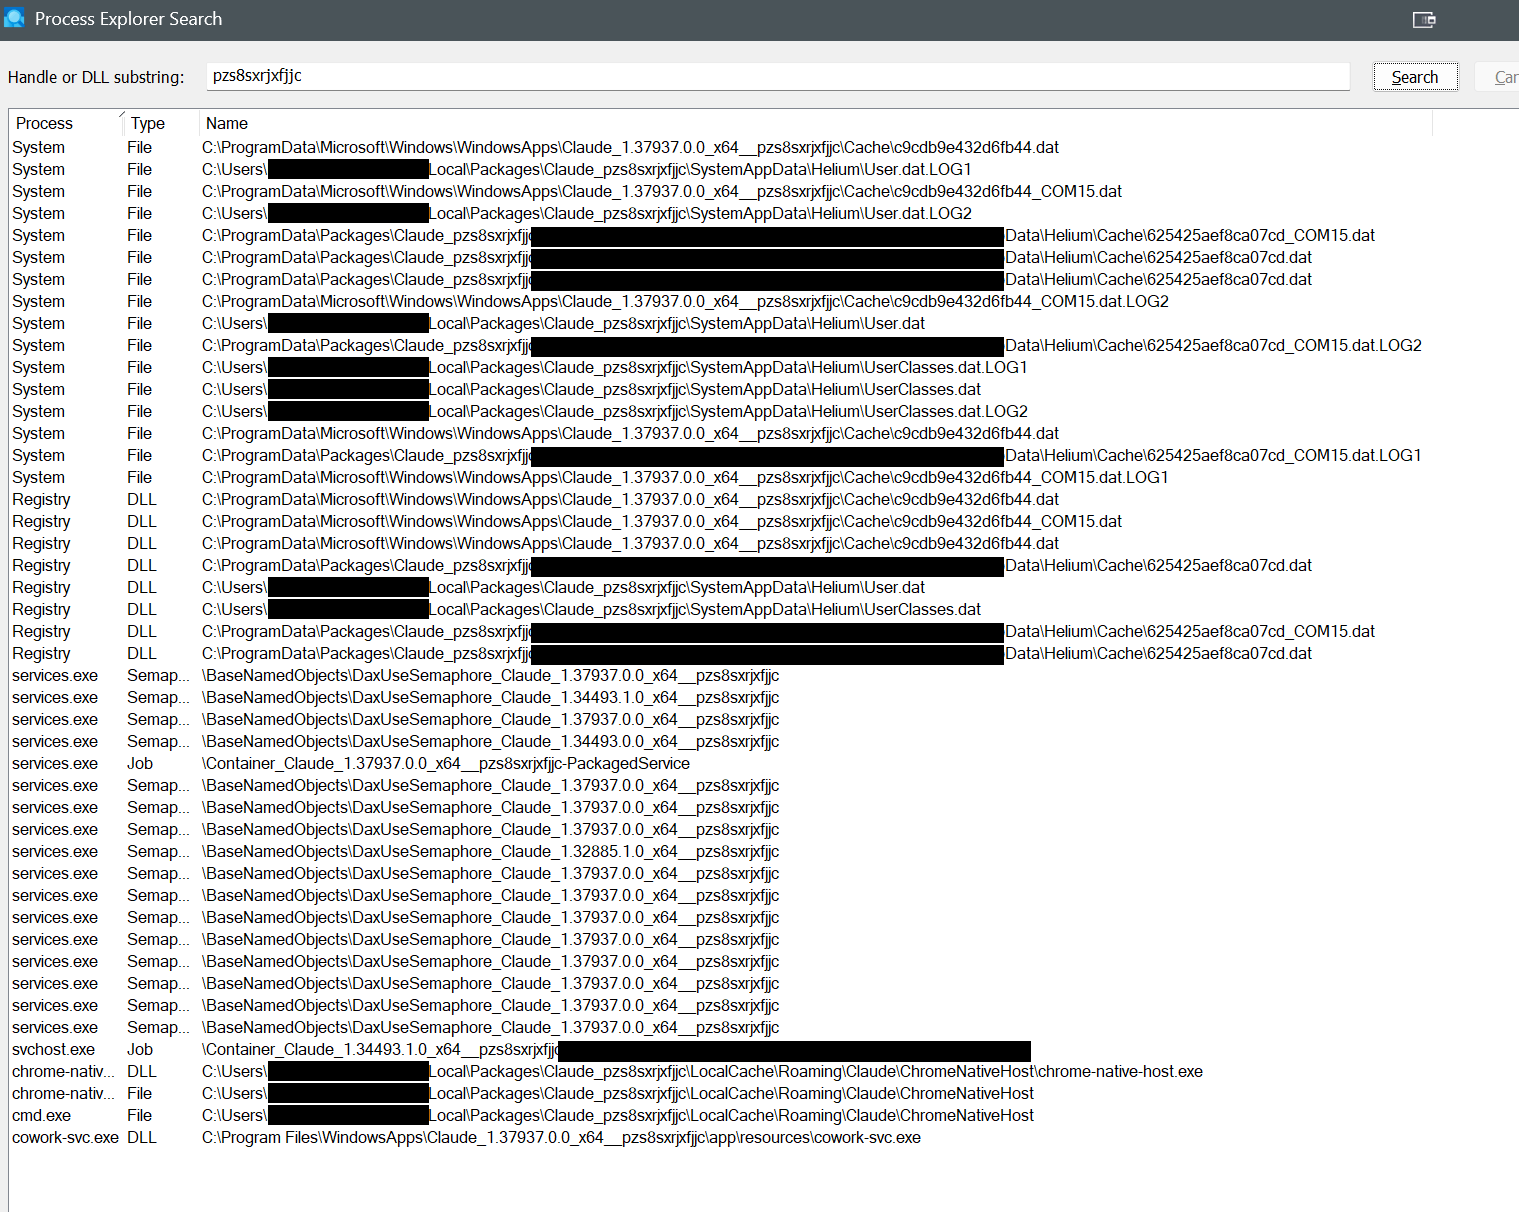1519x1212 pixels.
Task: Select System row ending 625425aef8ca07cd_COM15.dat.LOG1
Action: pos(721,455)
